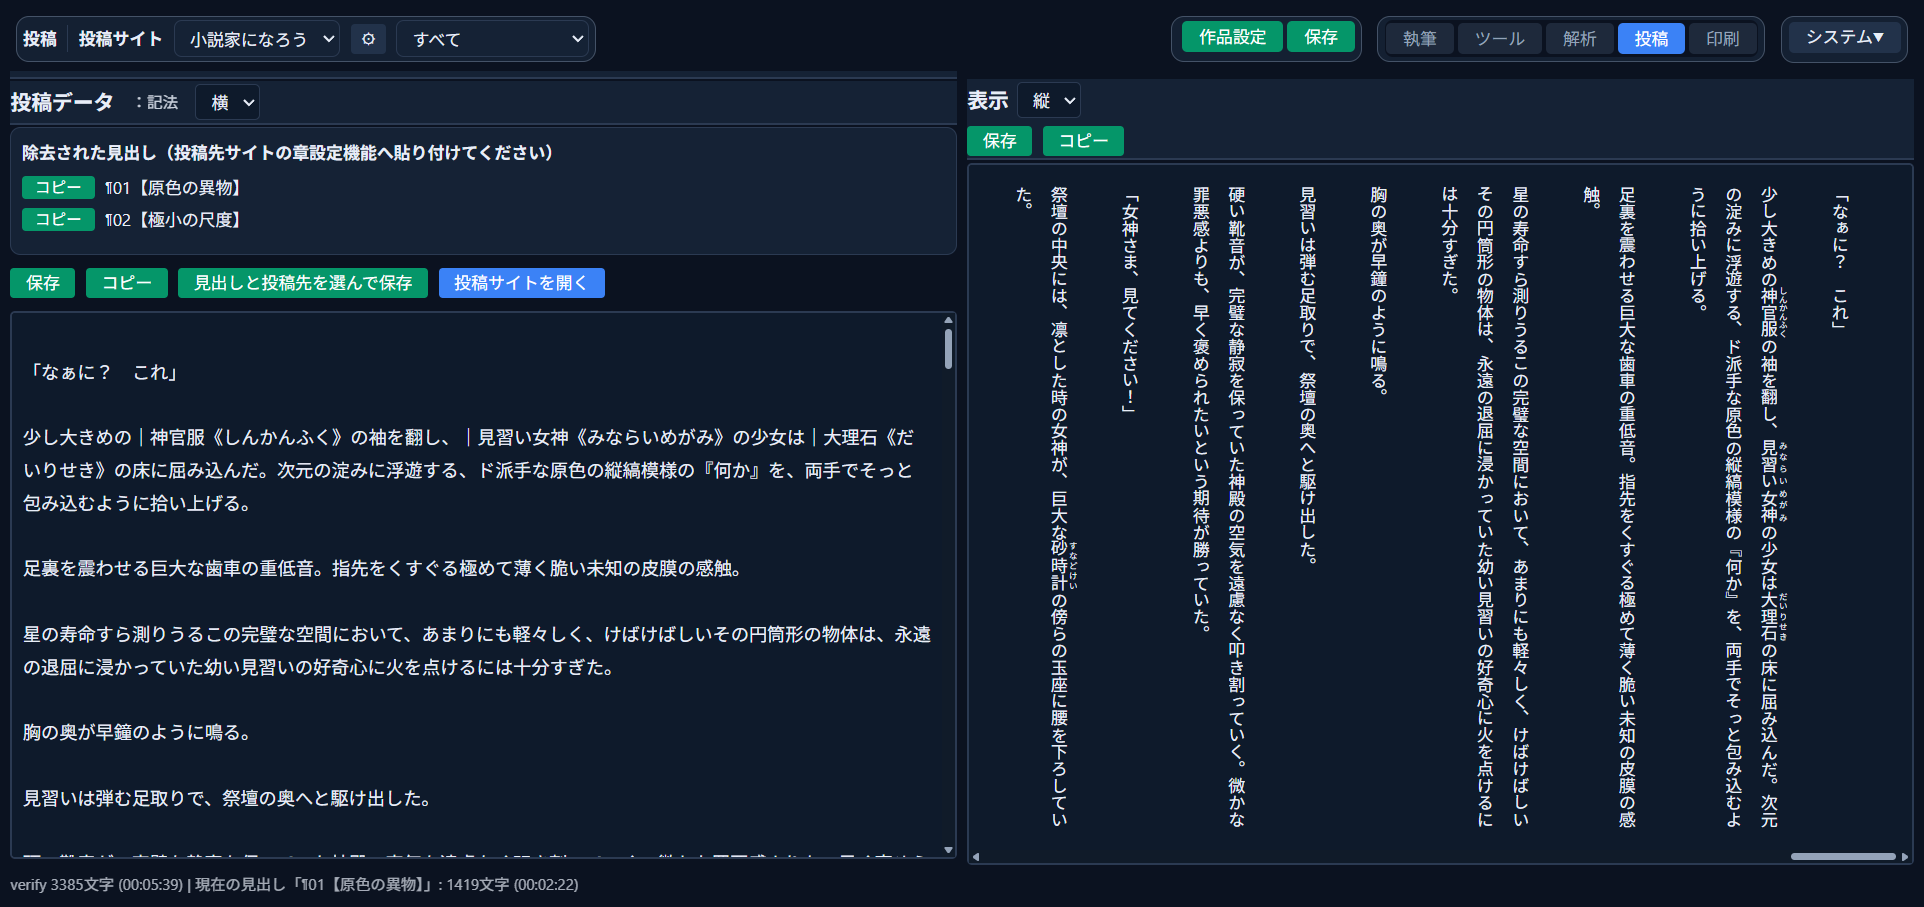Click 保存 below the removed headings panel
Image resolution: width=1924 pixels, height=907 pixels.
[42, 283]
